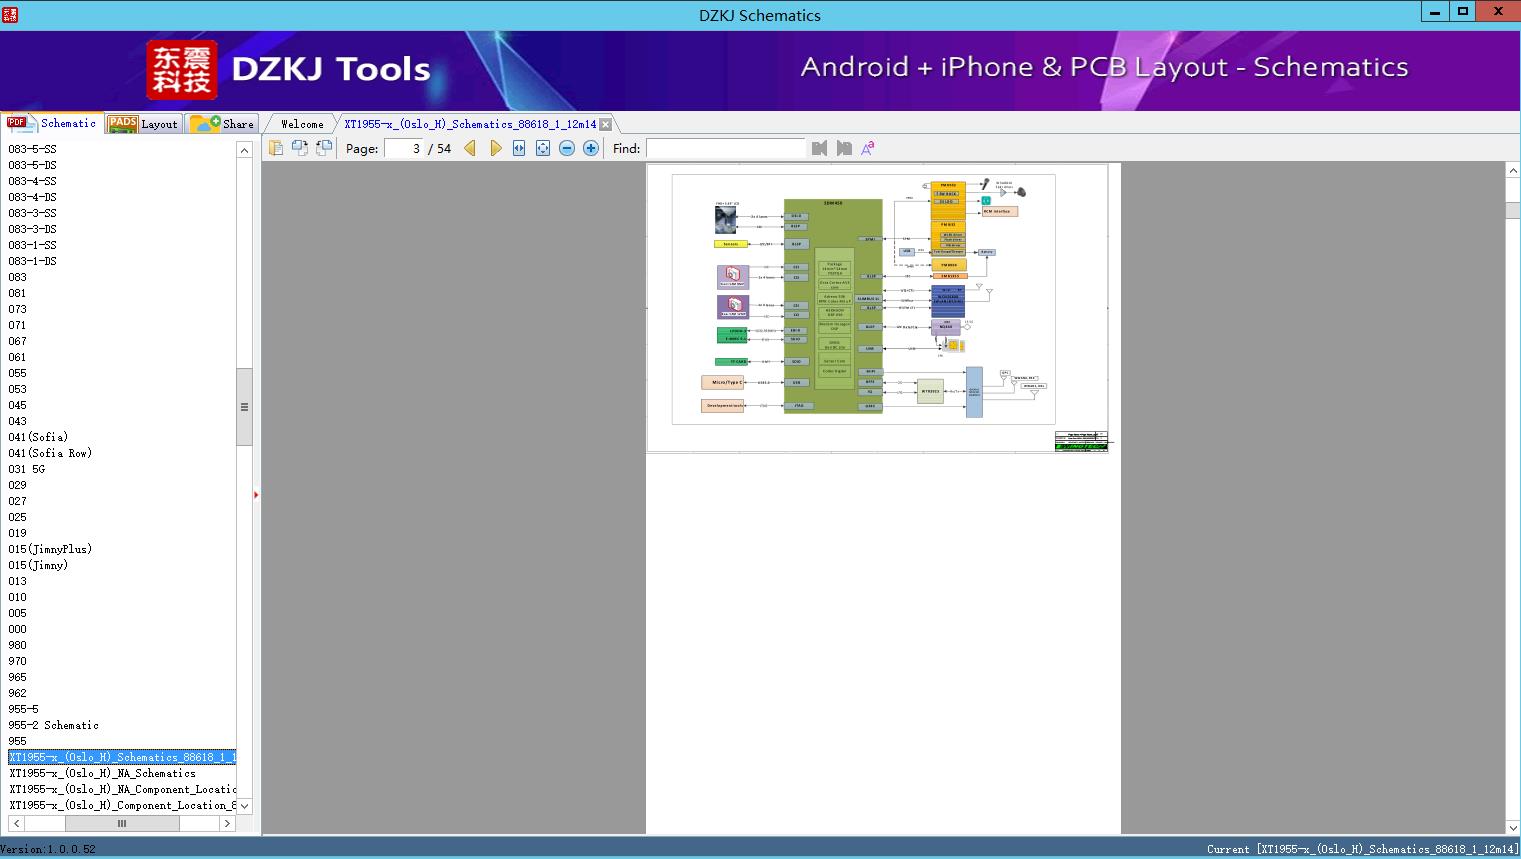Go to next page arrow

[x=495, y=148]
